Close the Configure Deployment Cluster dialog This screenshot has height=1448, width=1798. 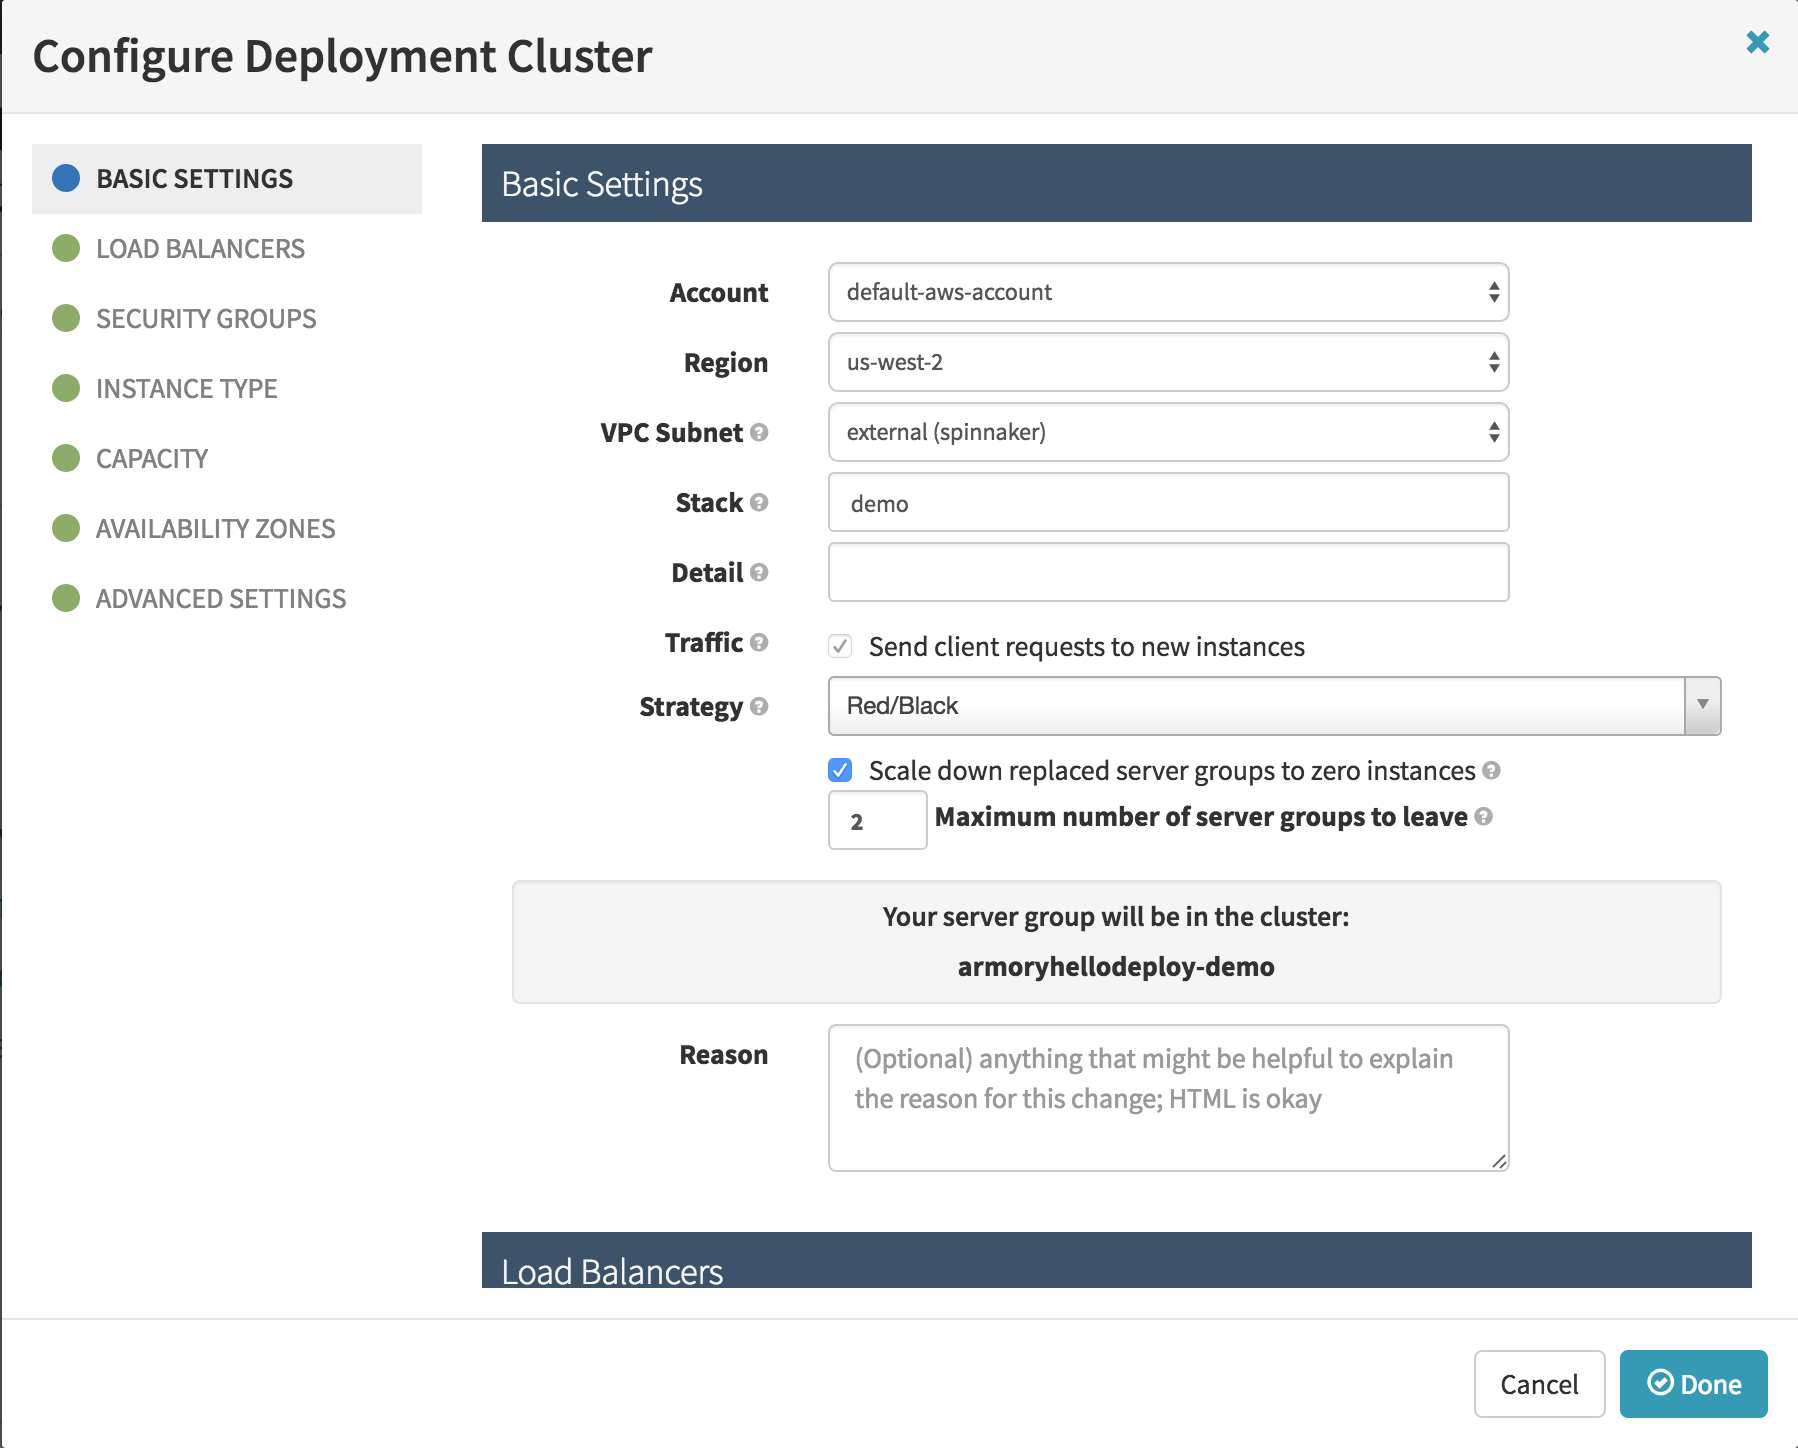pos(1757,42)
